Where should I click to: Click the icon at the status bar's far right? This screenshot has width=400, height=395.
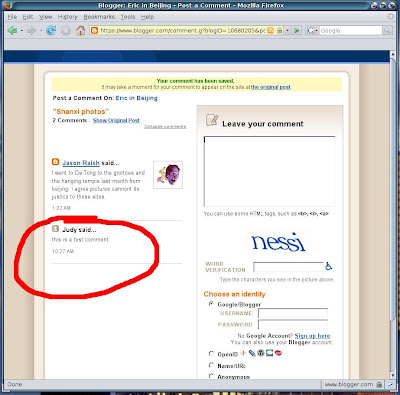pos(390,384)
